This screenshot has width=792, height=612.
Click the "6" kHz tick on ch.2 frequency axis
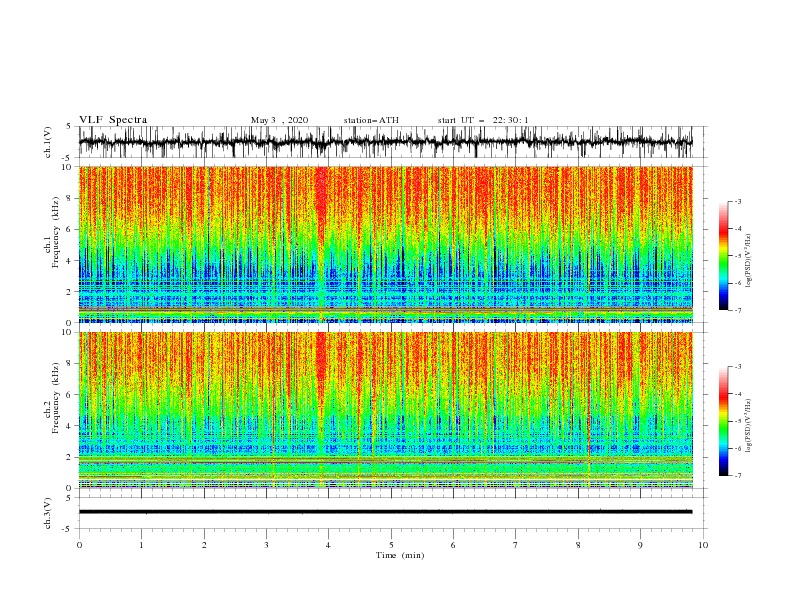[x=70, y=395]
